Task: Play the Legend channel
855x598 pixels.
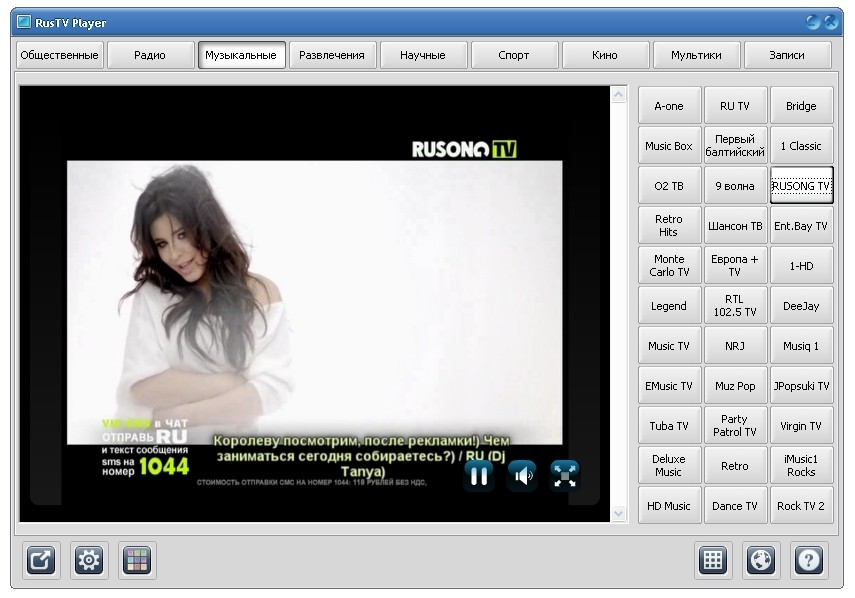Action: (669, 306)
